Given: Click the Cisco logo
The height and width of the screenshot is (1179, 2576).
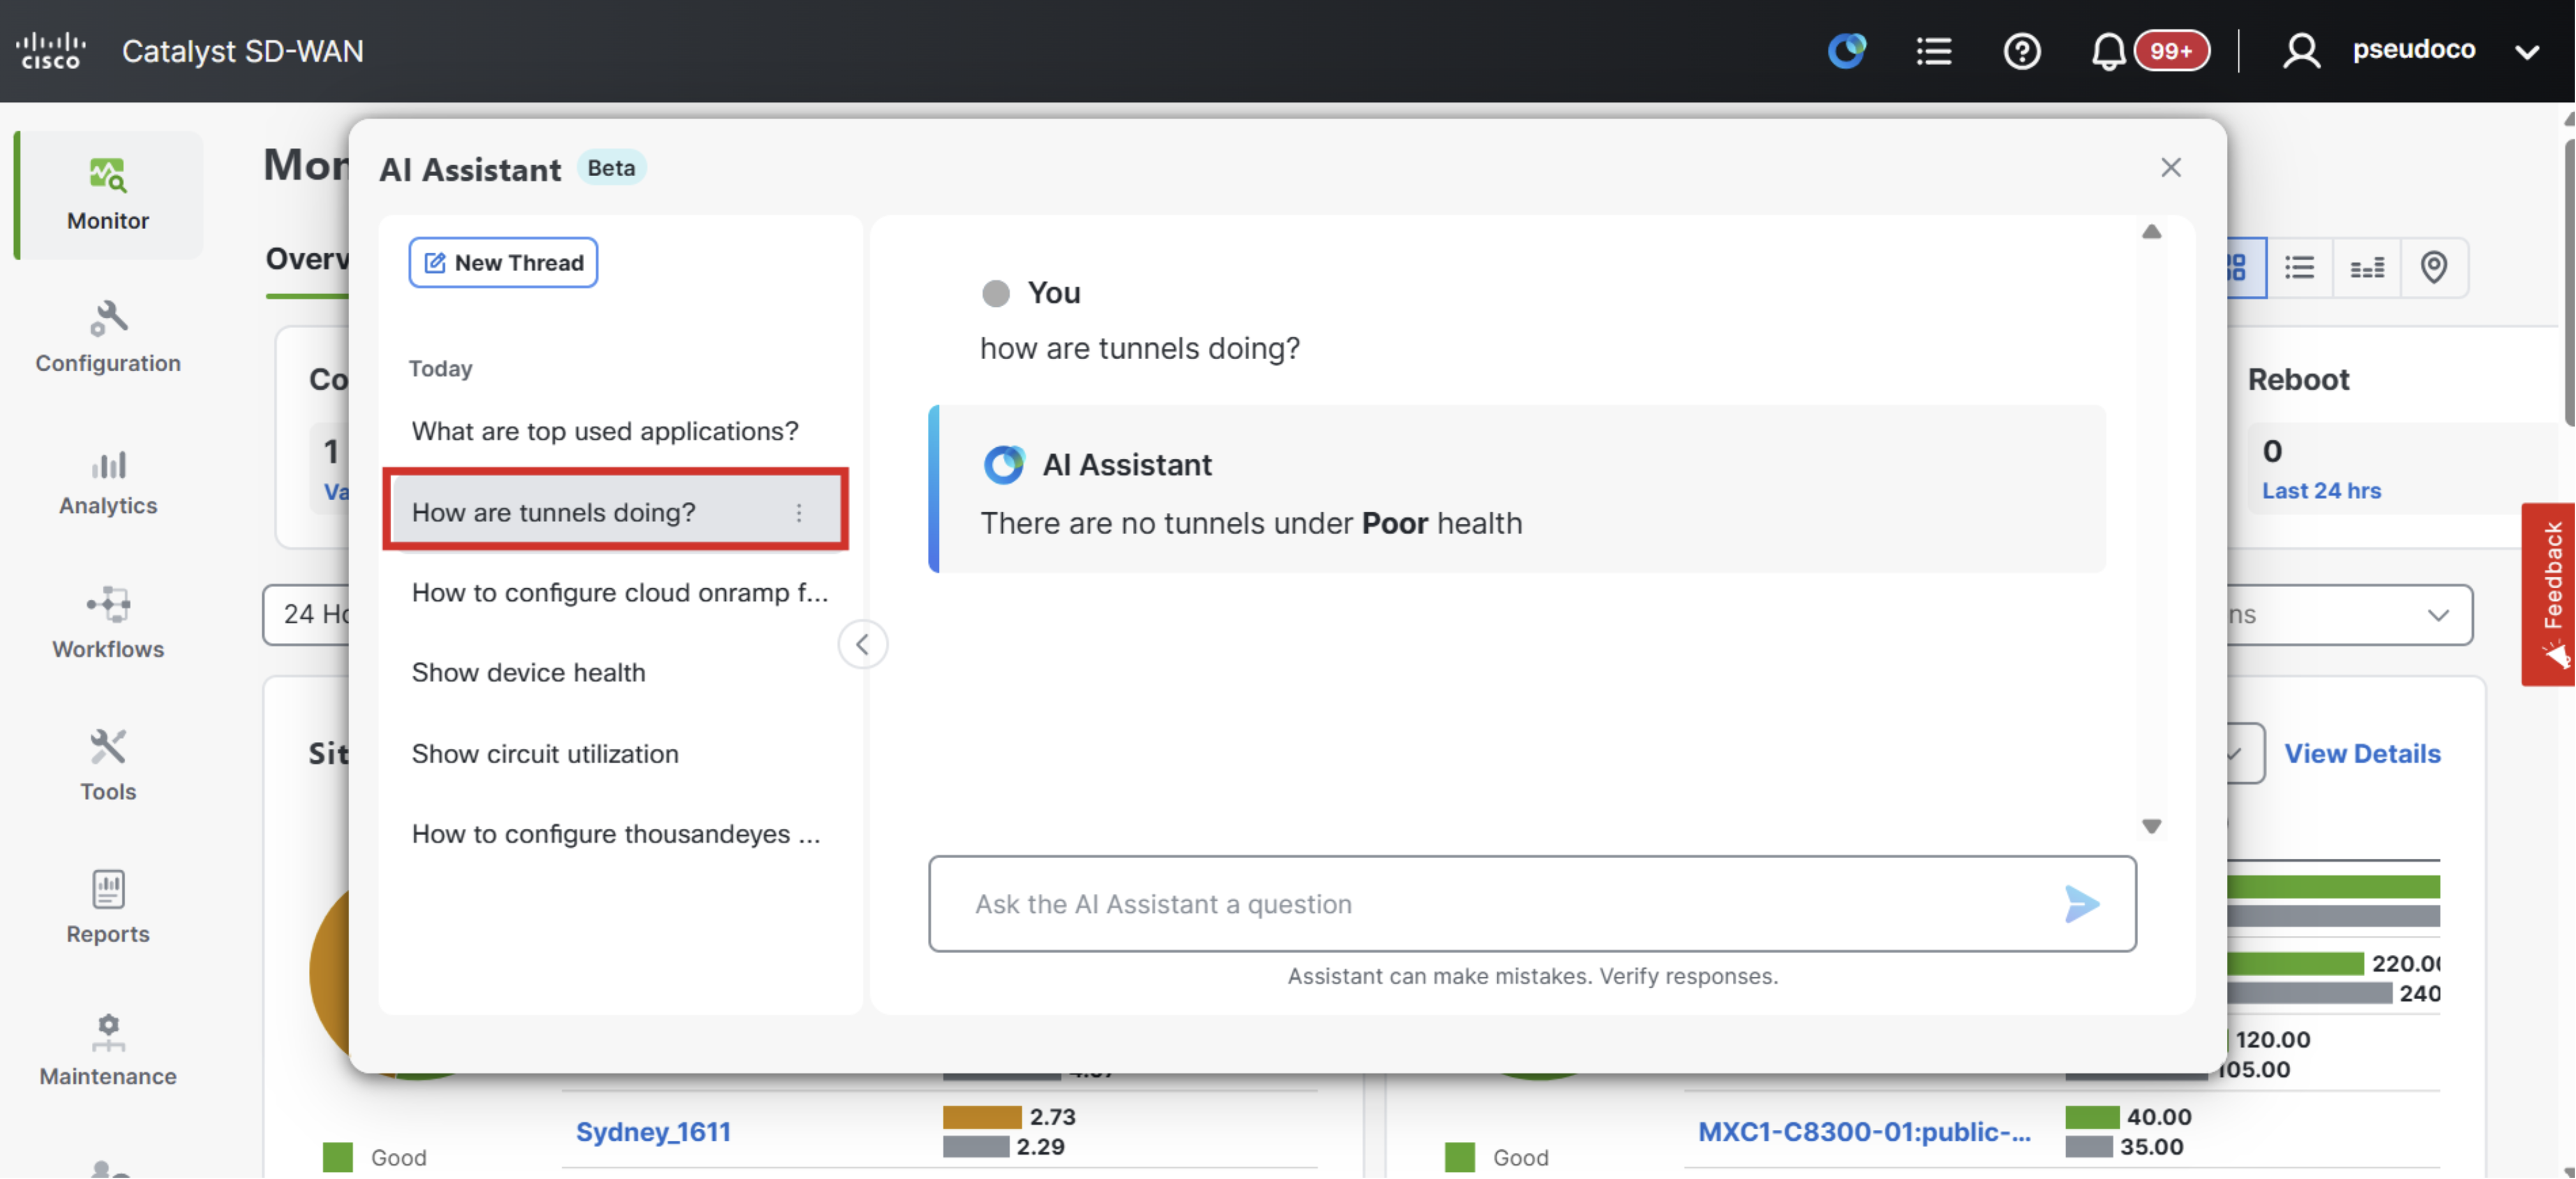Looking at the screenshot, I should point(50,50).
